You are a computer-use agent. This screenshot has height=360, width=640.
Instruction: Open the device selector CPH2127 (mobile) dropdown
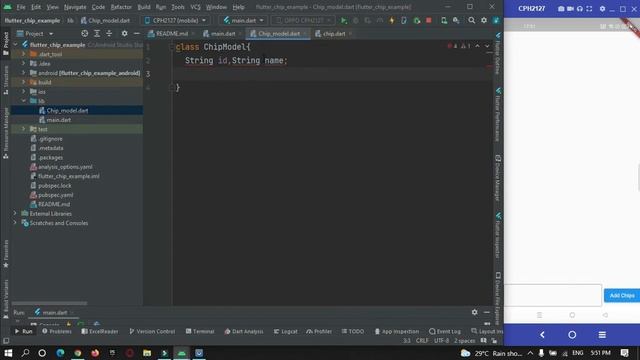point(176,20)
